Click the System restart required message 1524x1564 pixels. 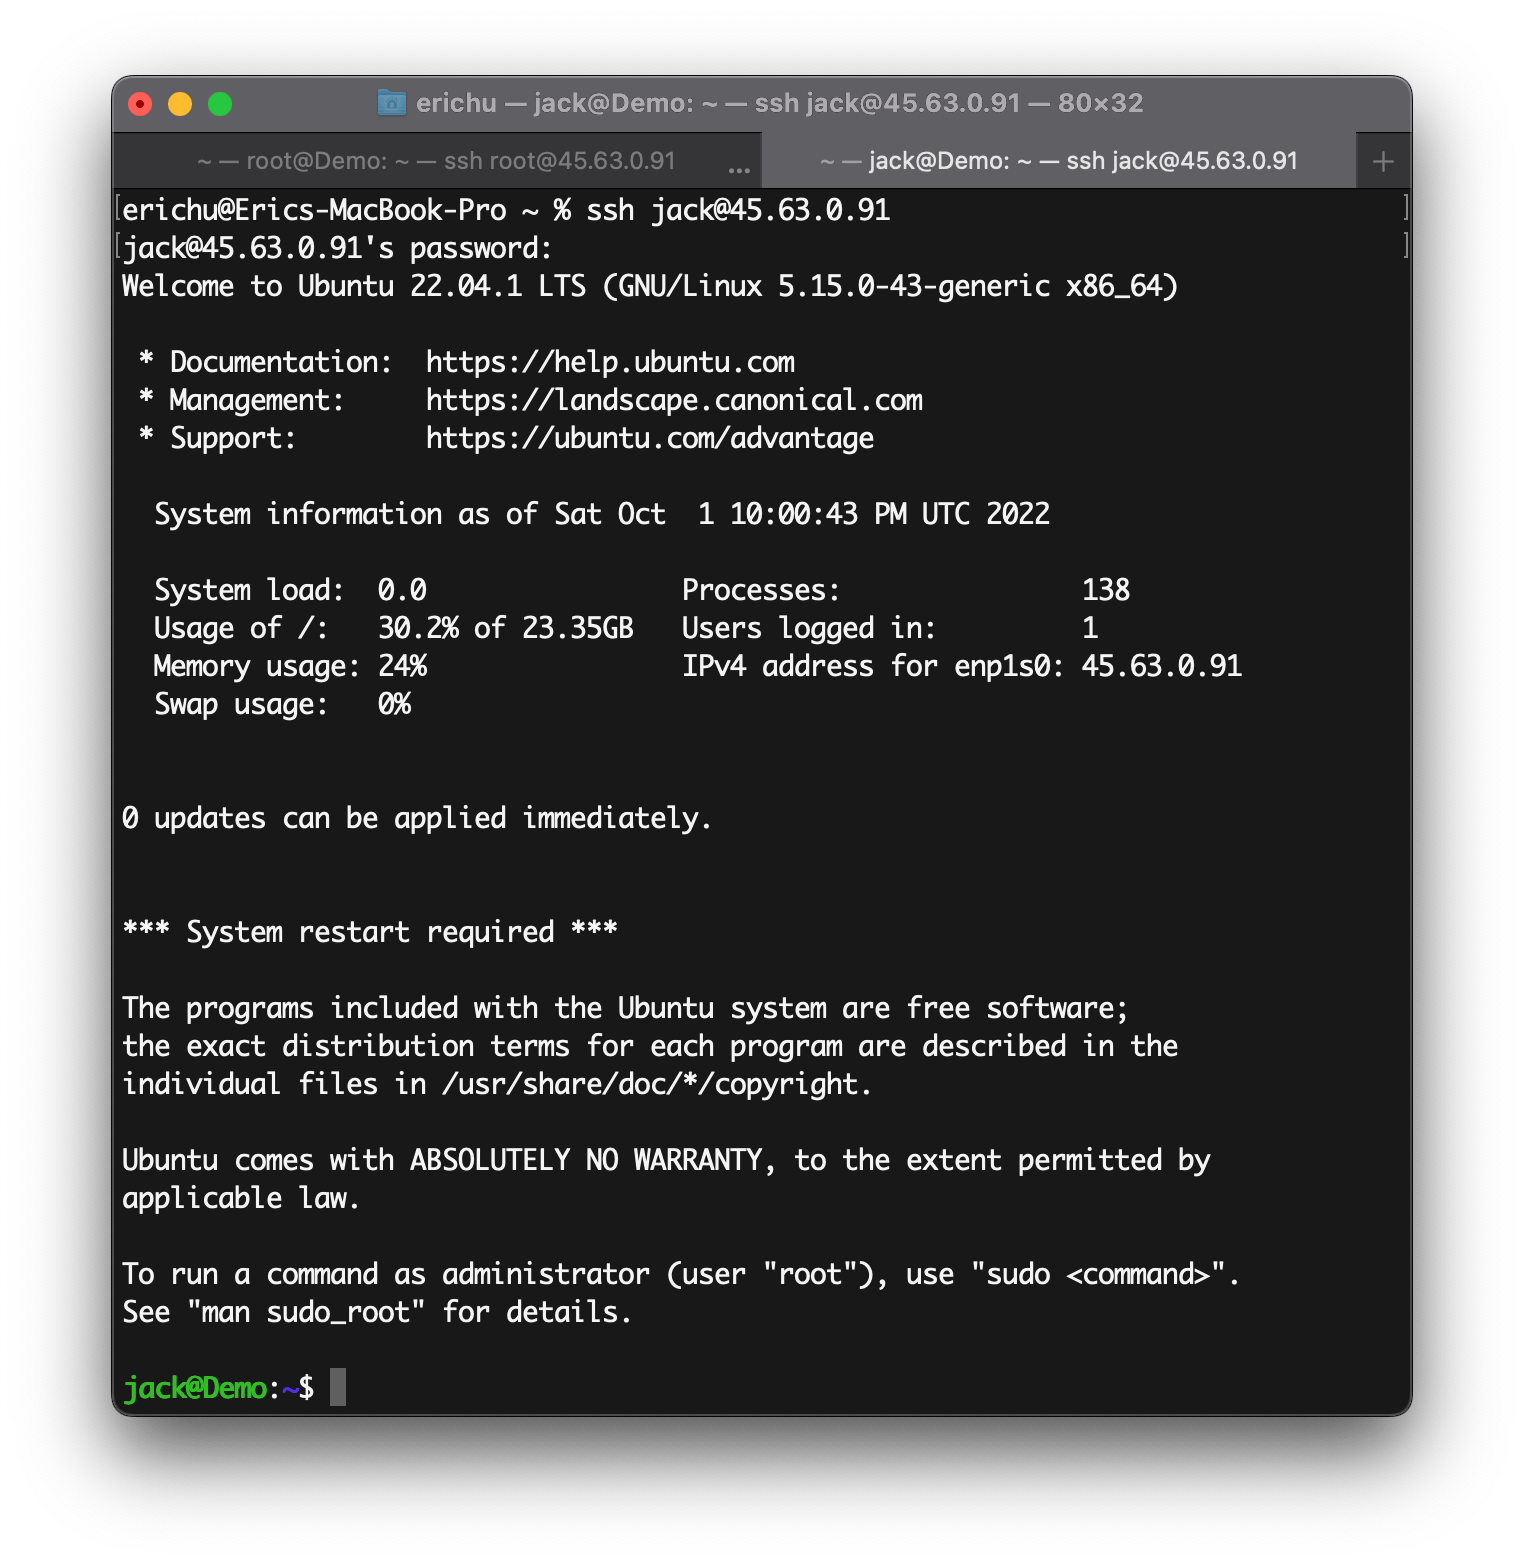tap(370, 932)
